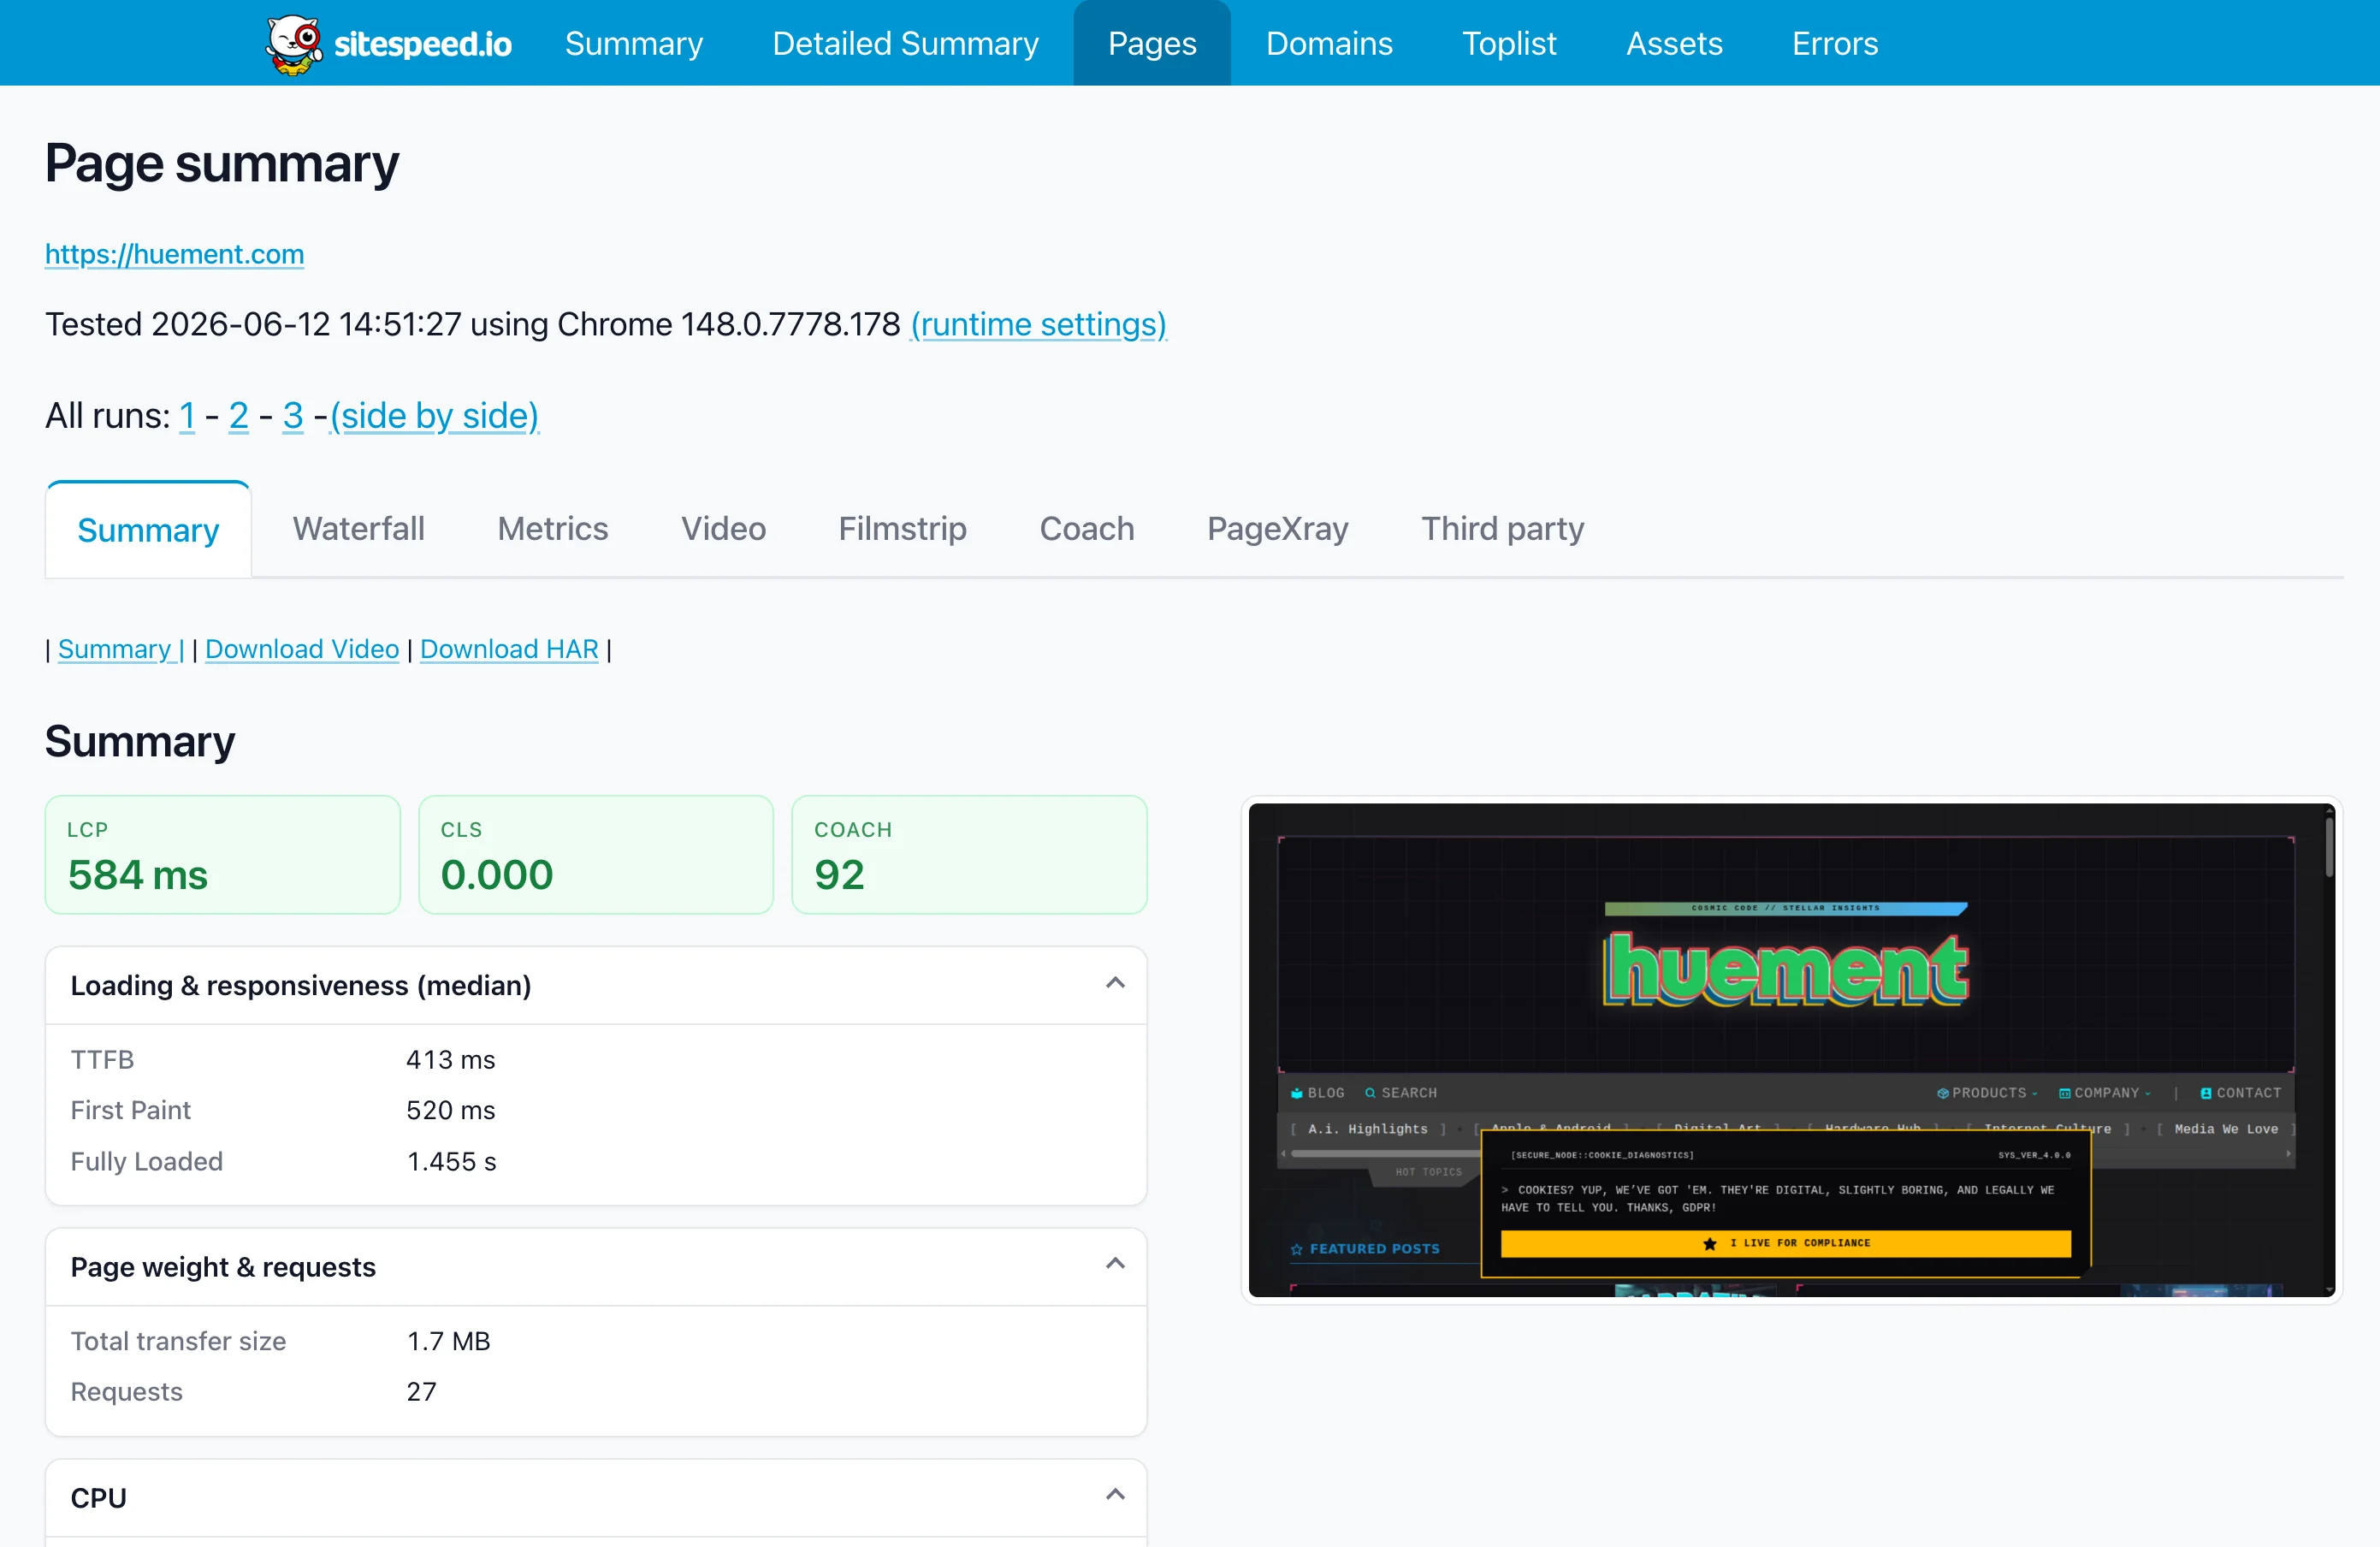The height and width of the screenshot is (1547, 2380).
Task: Switch to the Video tab
Action: tap(723, 528)
